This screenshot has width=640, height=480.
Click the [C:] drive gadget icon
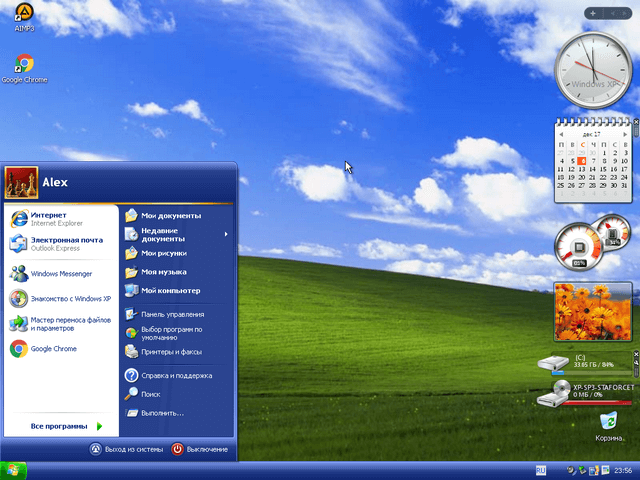tap(553, 362)
